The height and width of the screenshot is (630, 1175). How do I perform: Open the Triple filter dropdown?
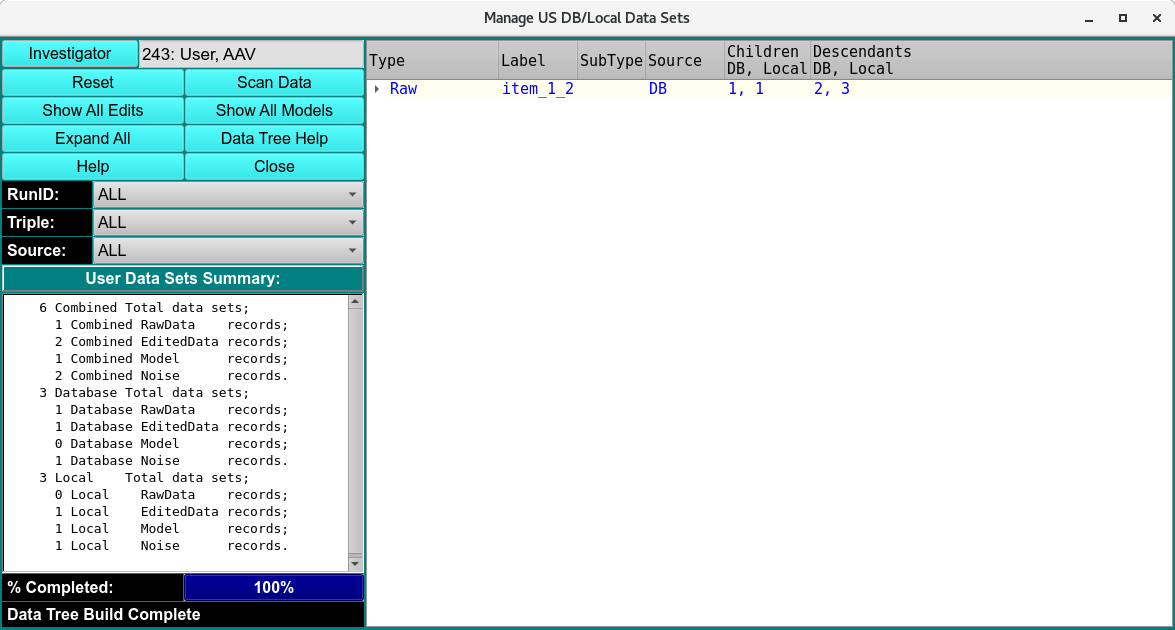pyautogui.click(x=228, y=222)
